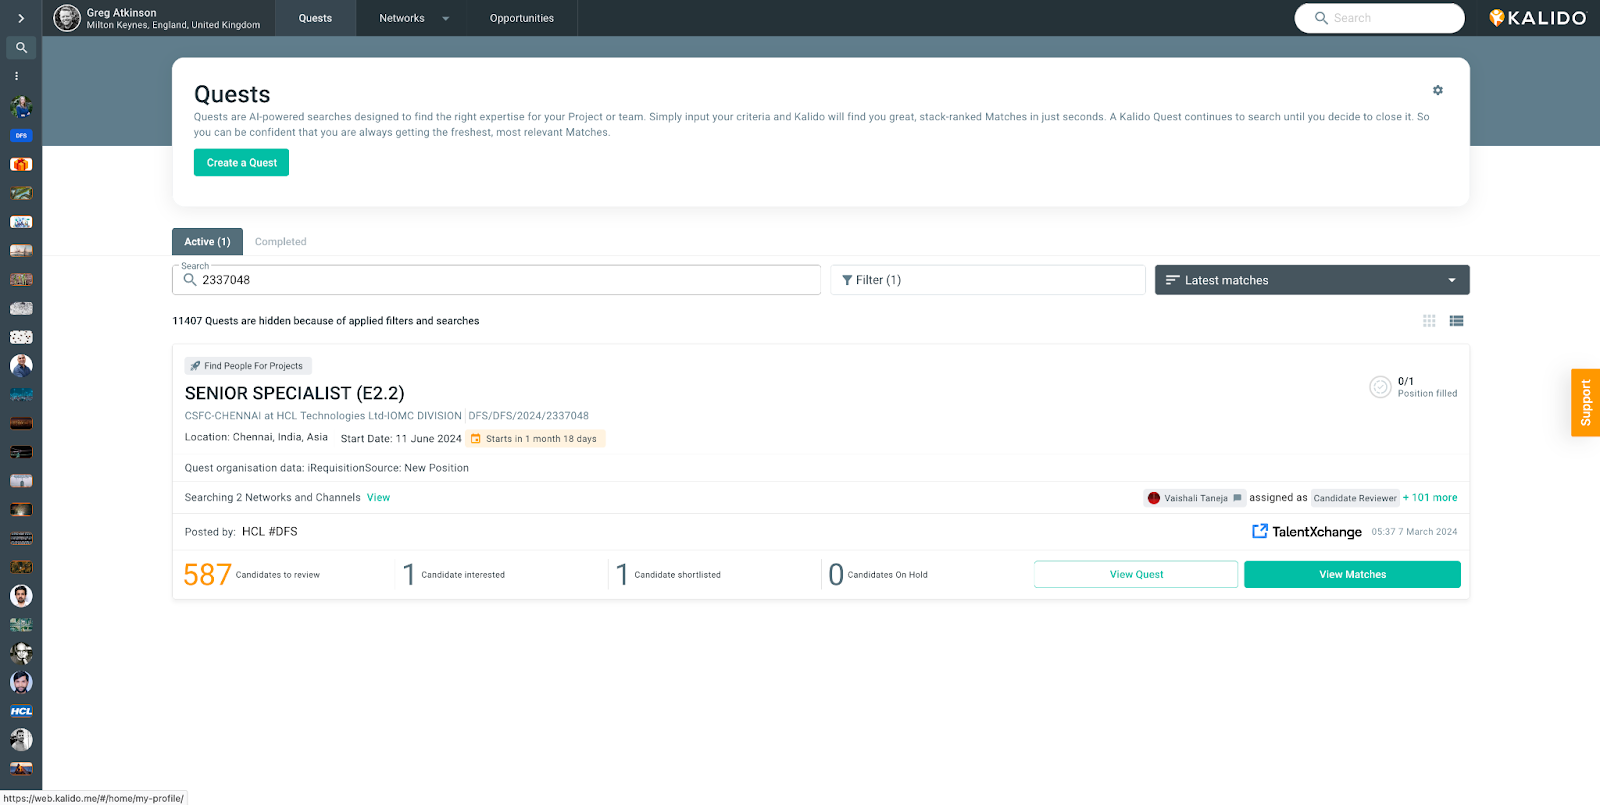
Task: Open the HCL network icon in sidebar
Action: click(x=21, y=711)
